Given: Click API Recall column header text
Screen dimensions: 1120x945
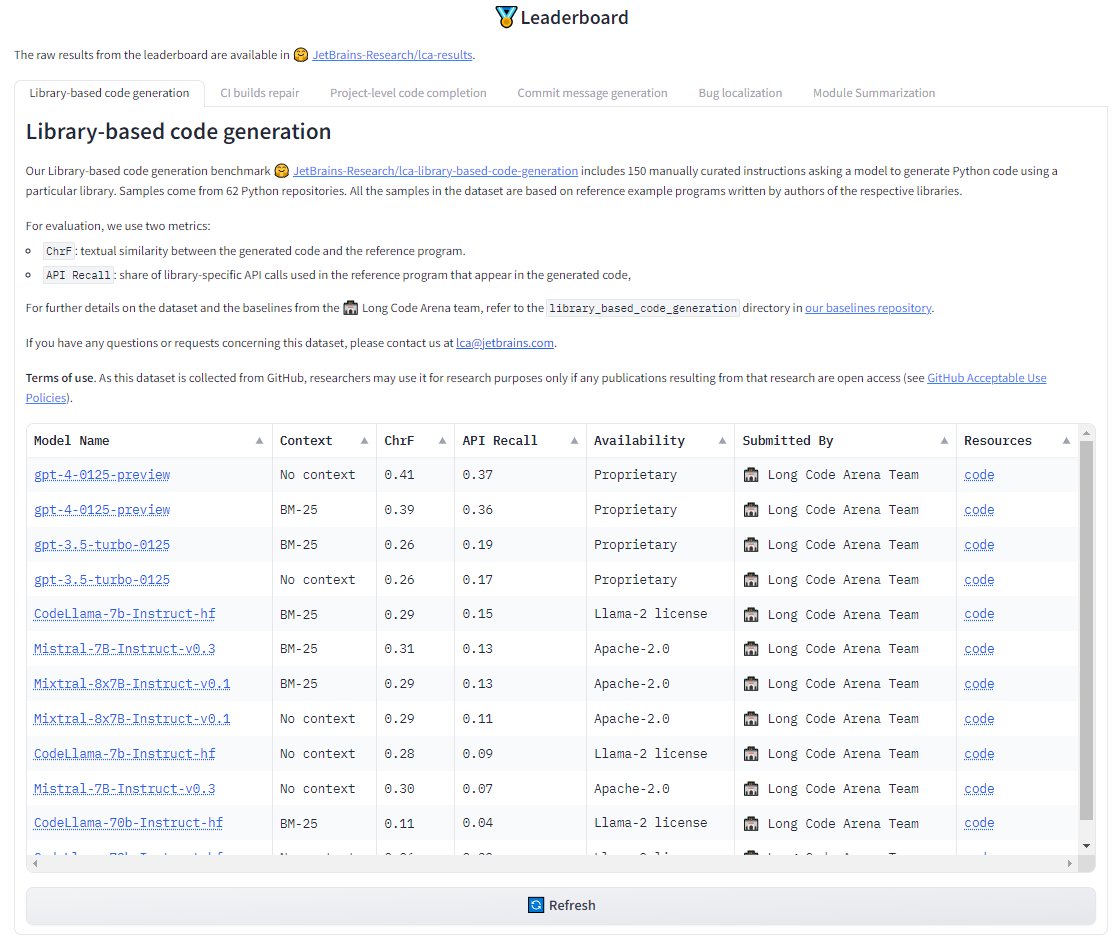Looking at the screenshot, I should [x=500, y=441].
